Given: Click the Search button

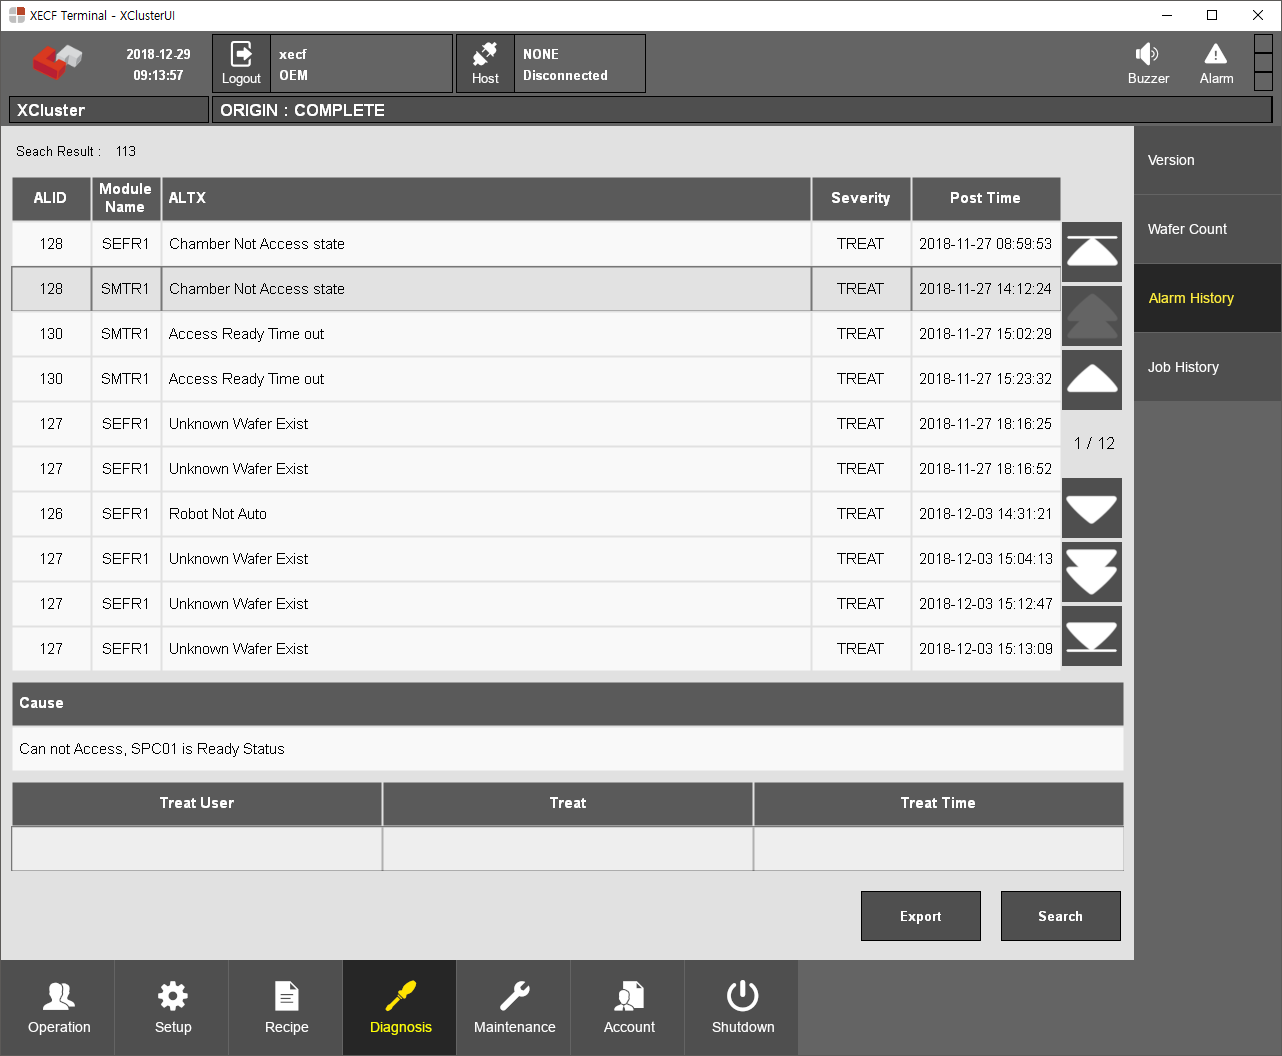Looking at the screenshot, I should tap(1060, 916).
